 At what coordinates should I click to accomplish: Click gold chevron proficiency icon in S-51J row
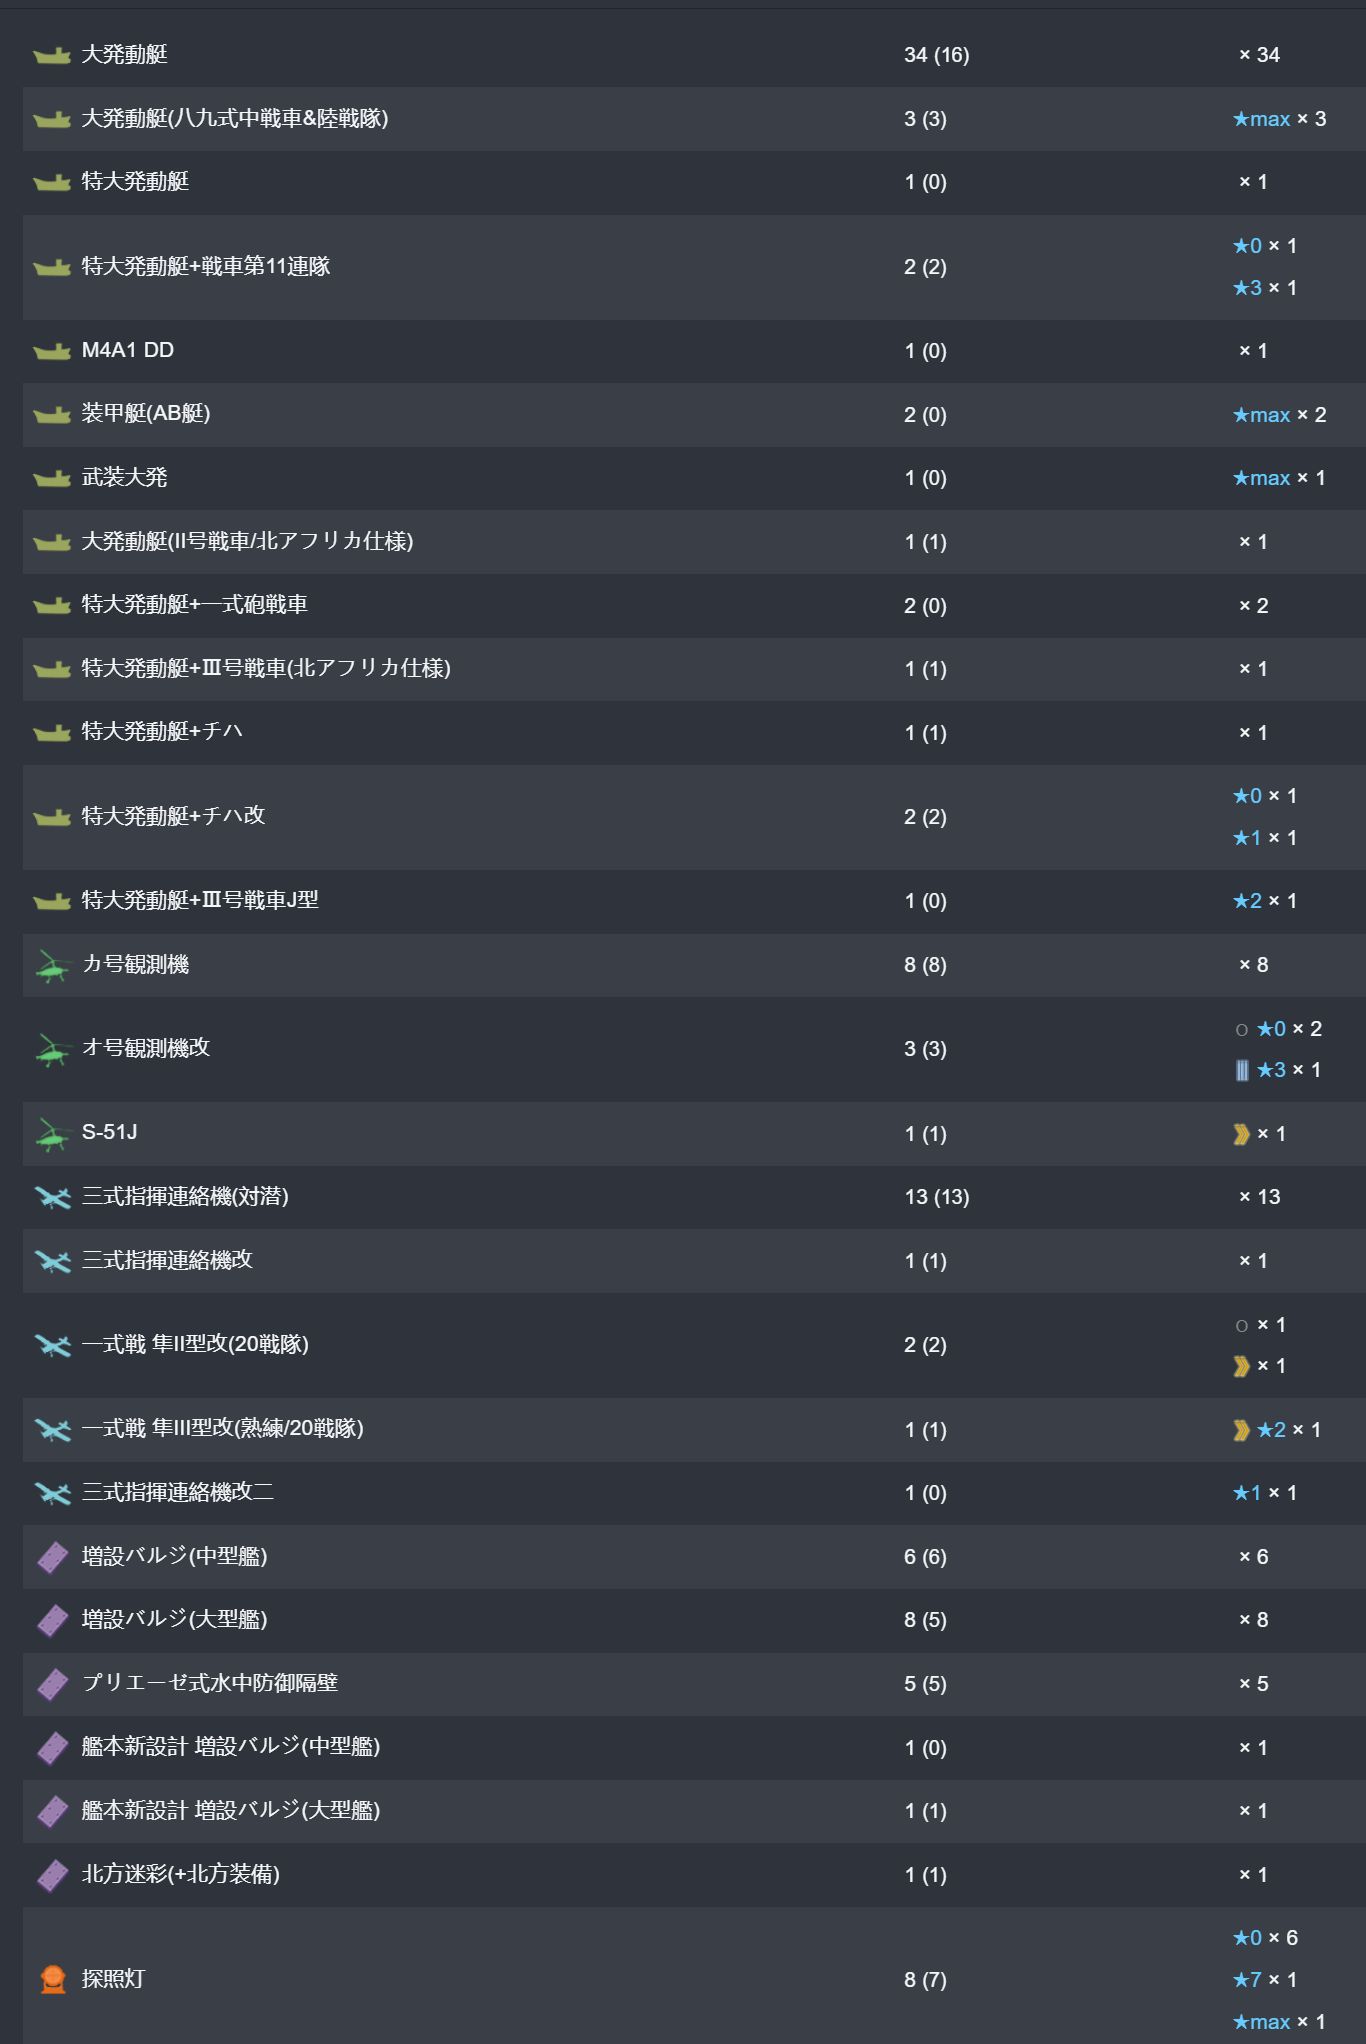[x=1241, y=1134]
